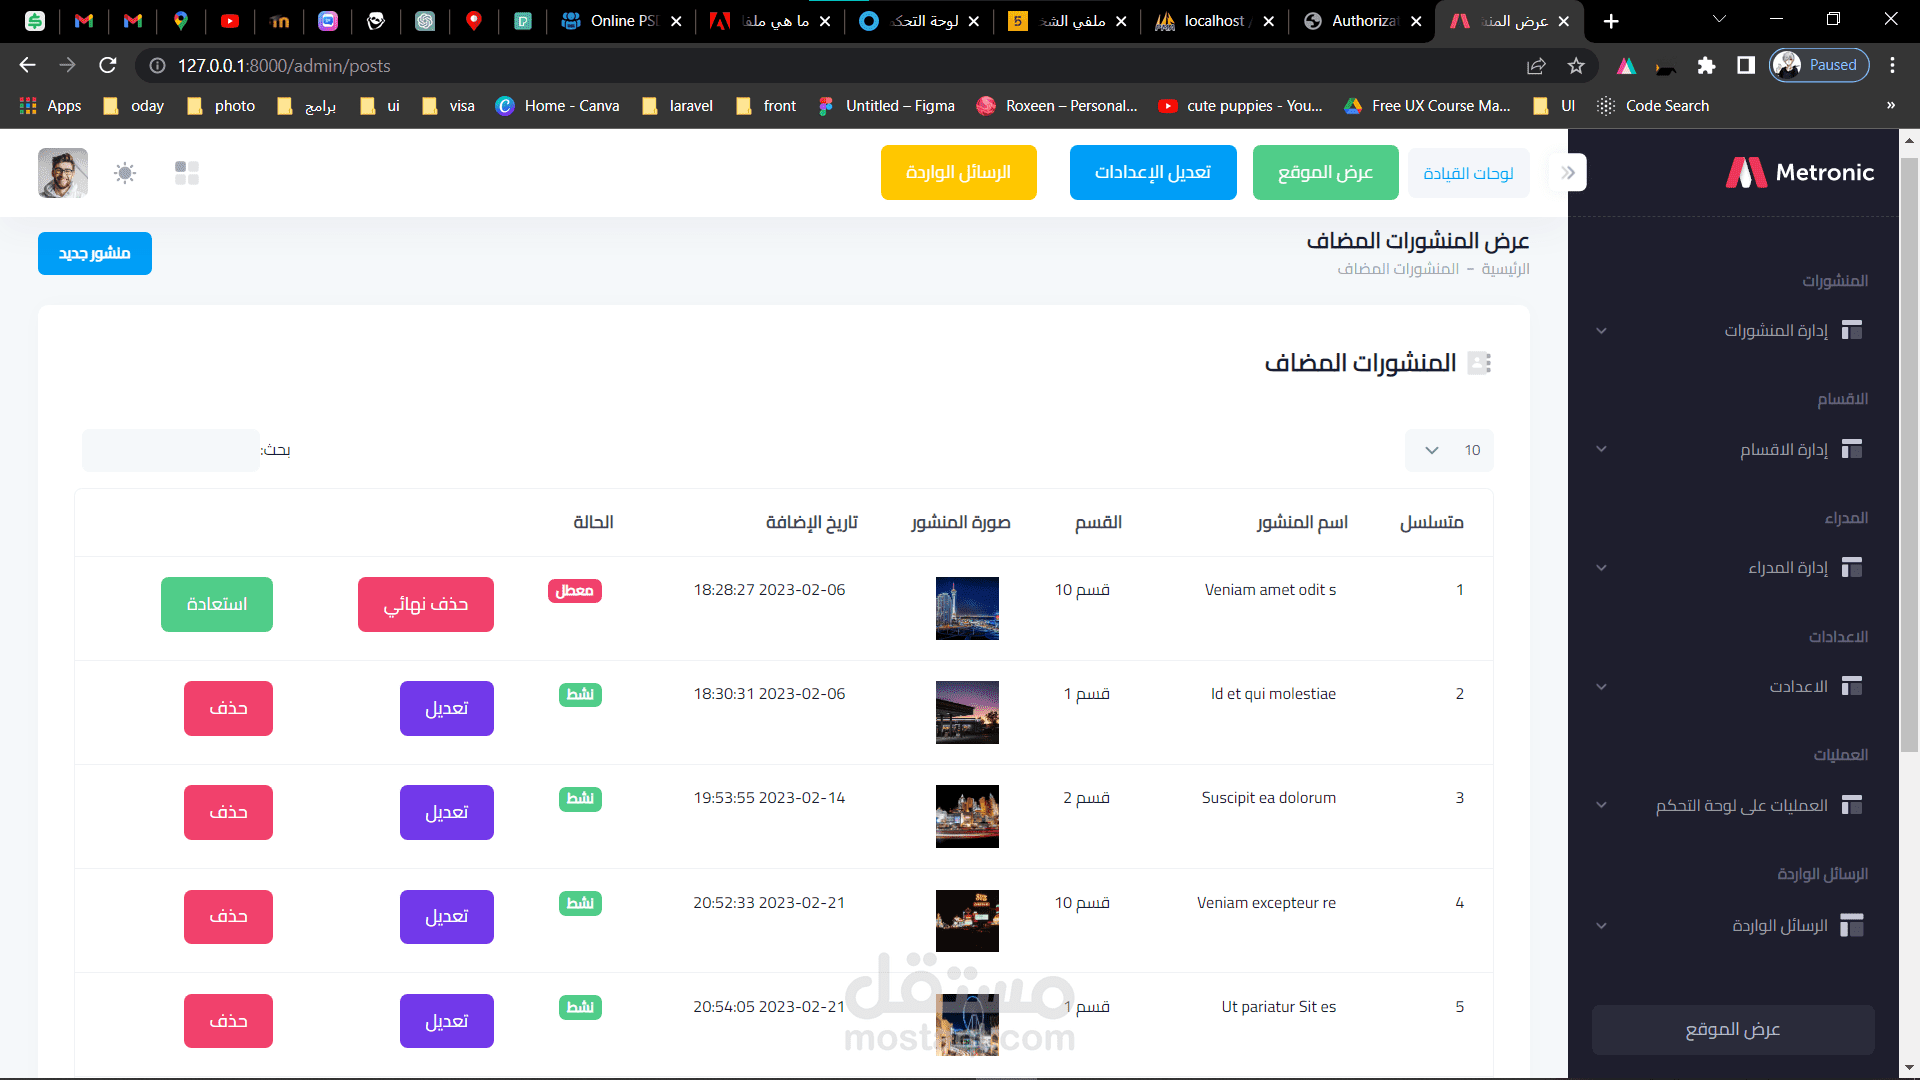Open the Apps bookmarks shortcut

(x=51, y=105)
